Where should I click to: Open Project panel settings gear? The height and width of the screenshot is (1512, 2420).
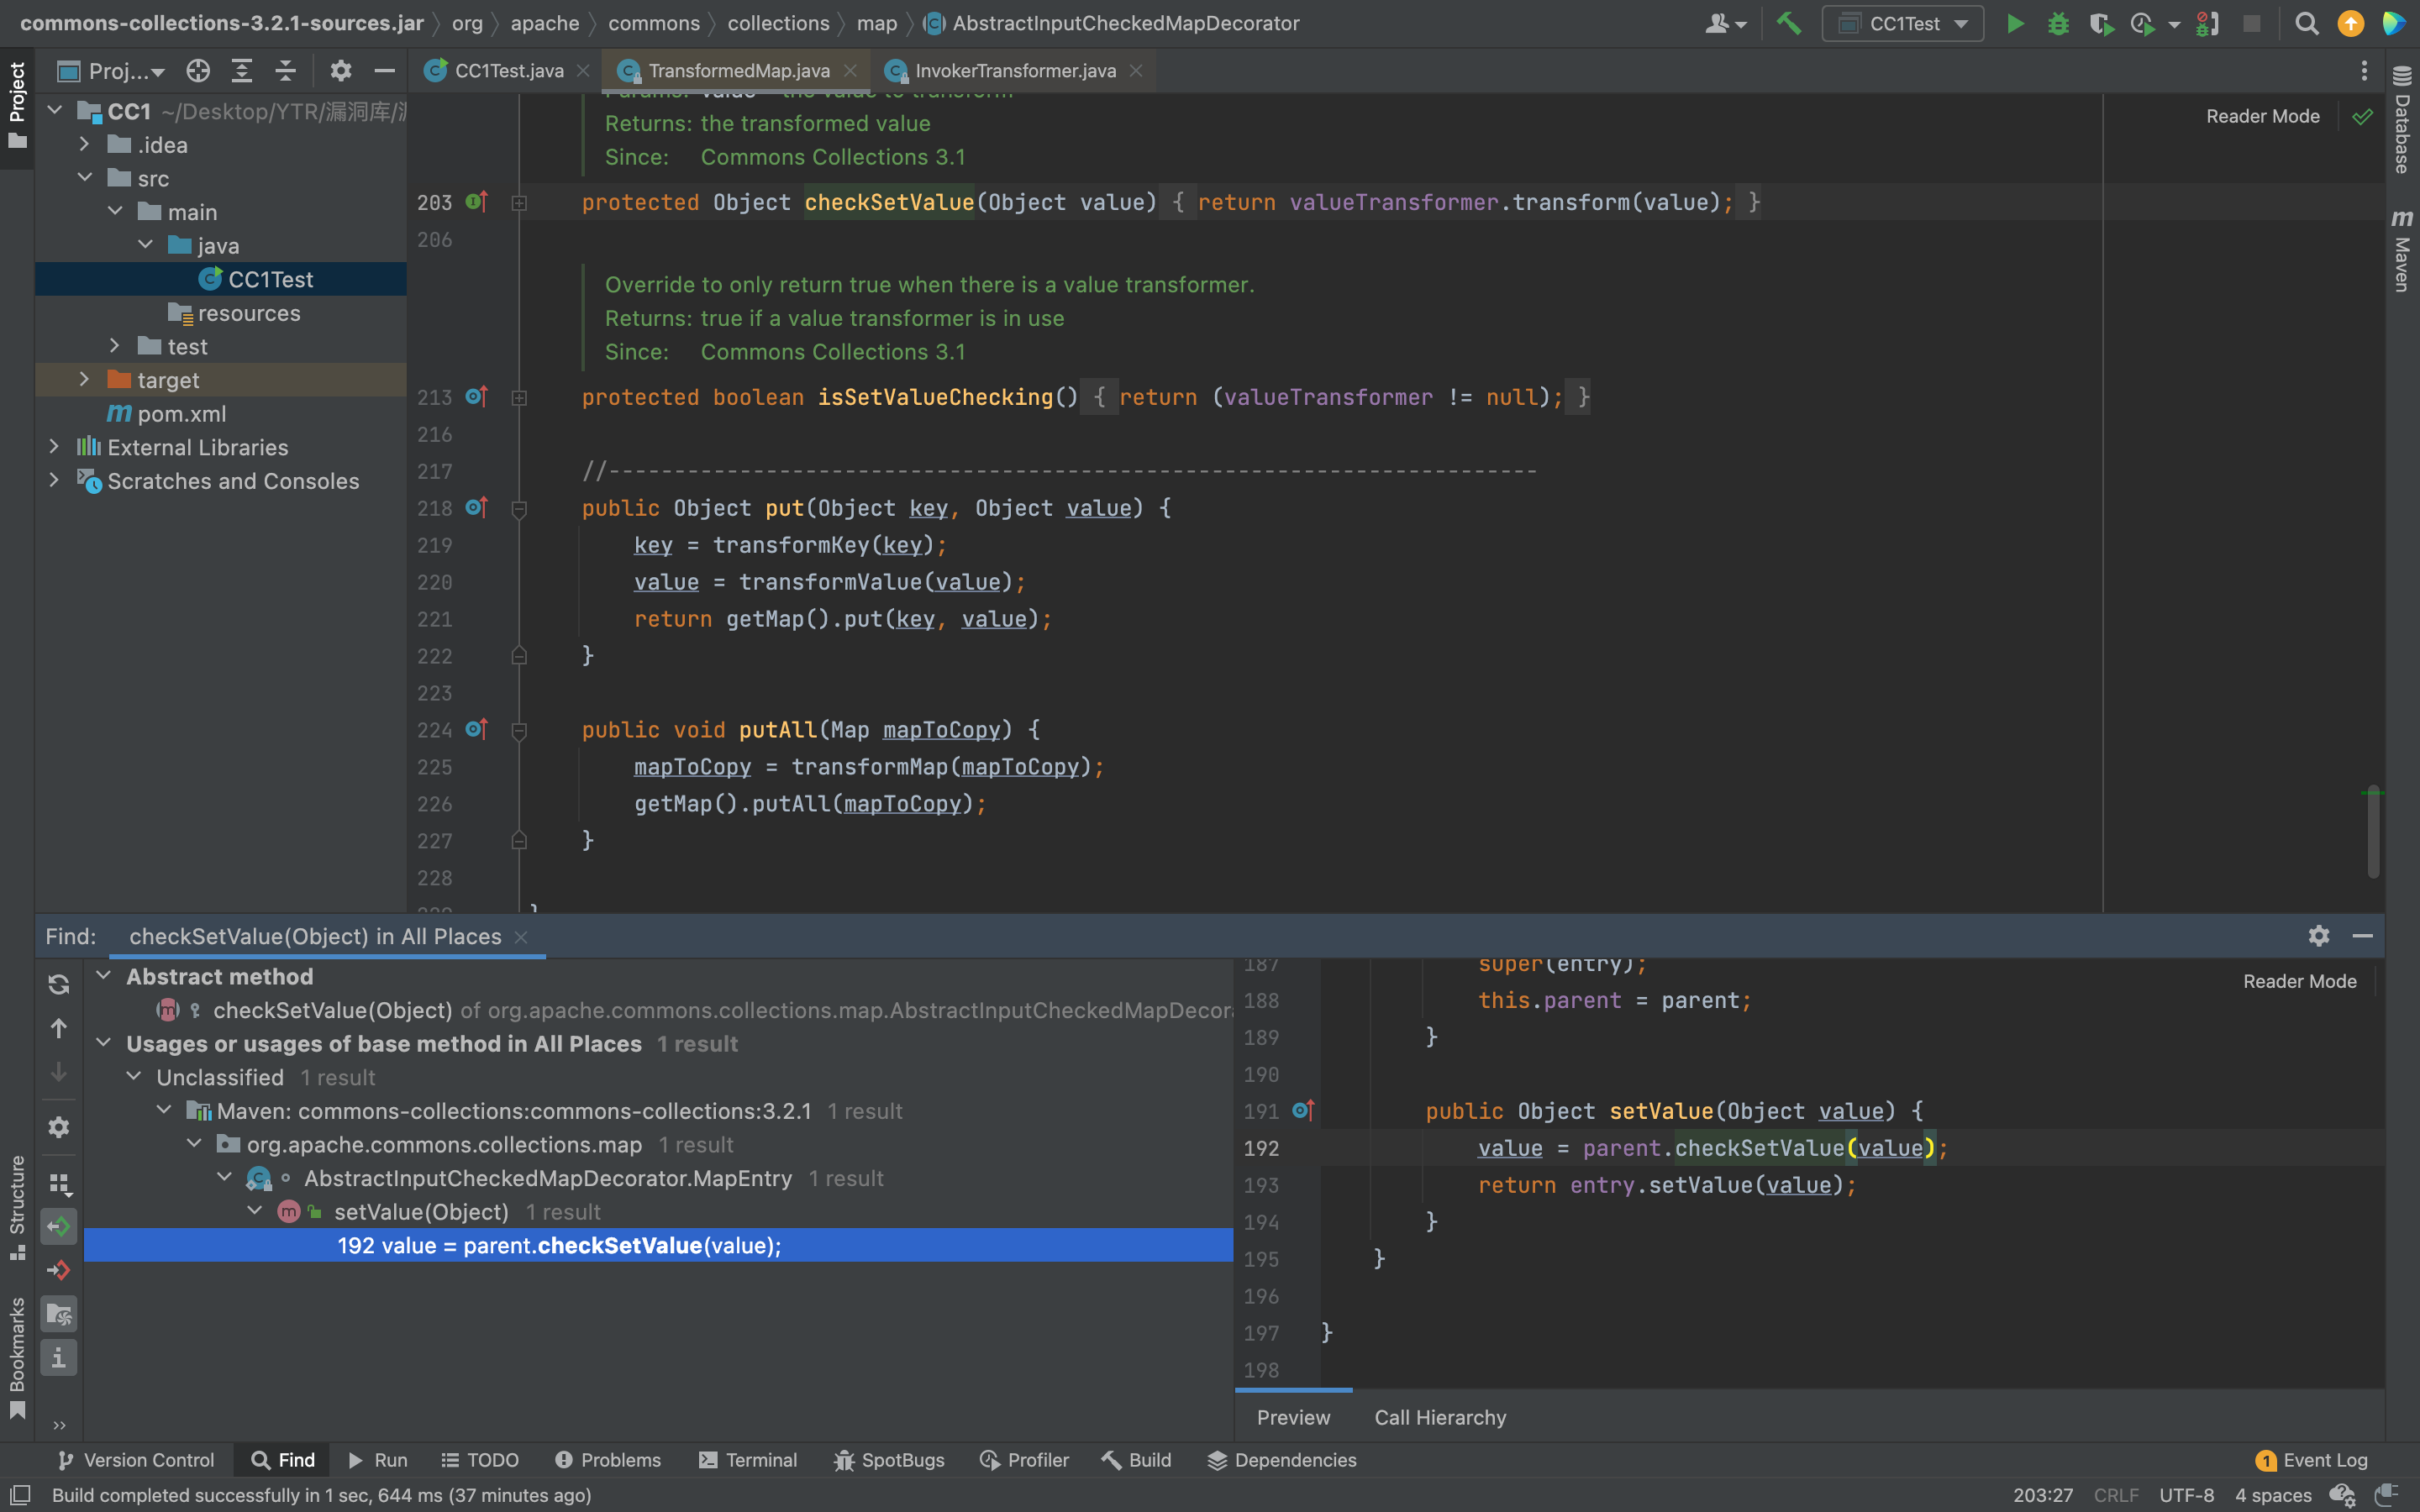pyautogui.click(x=341, y=70)
